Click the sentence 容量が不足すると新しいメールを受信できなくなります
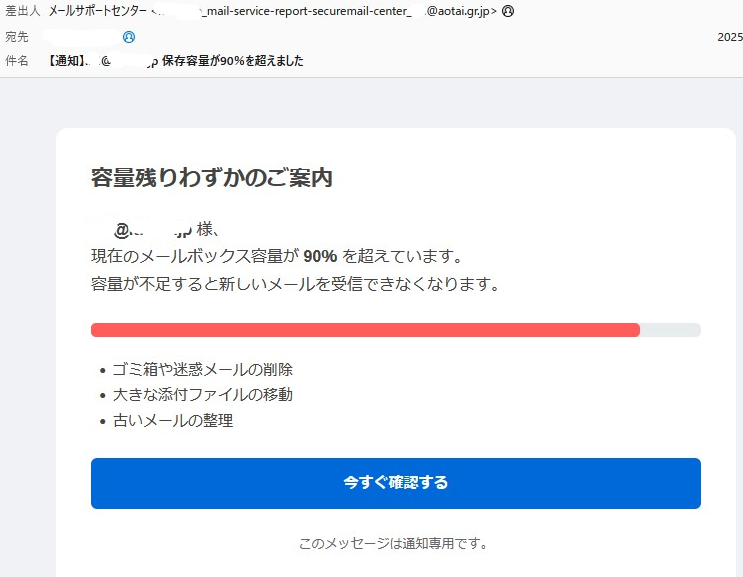This screenshot has height=577, width=743. (294, 284)
